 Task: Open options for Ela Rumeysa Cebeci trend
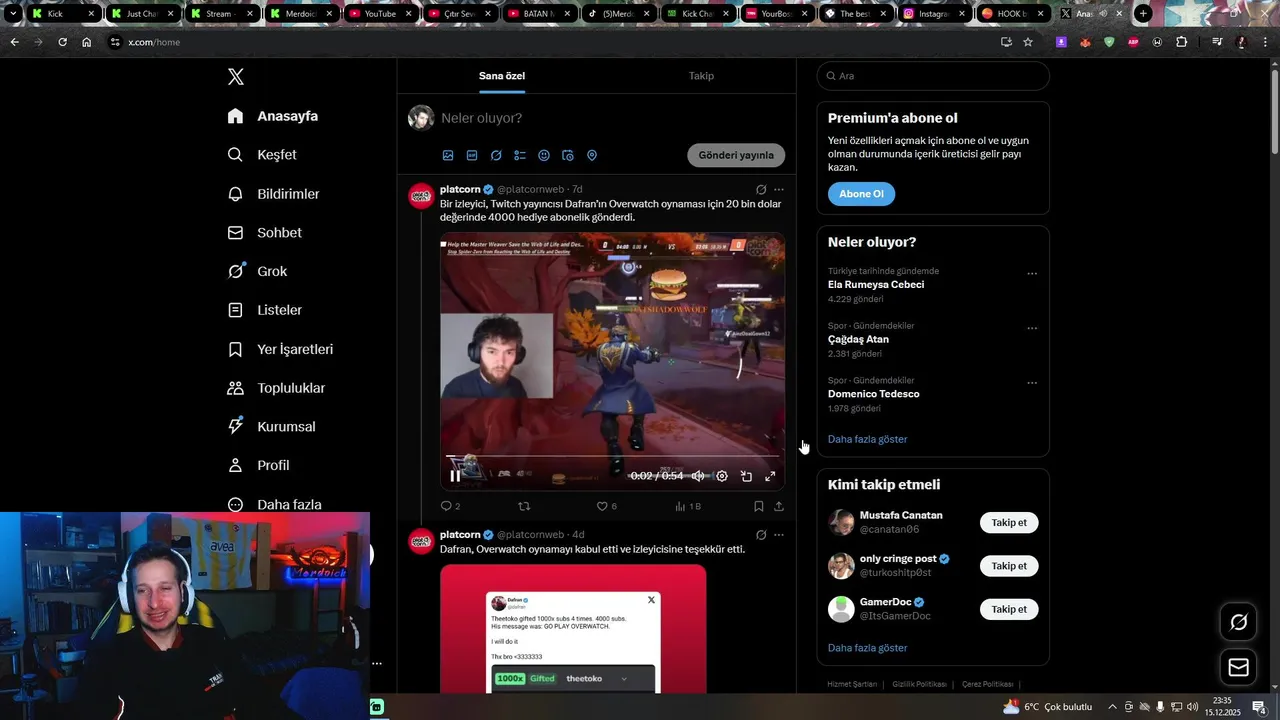[1032, 274]
